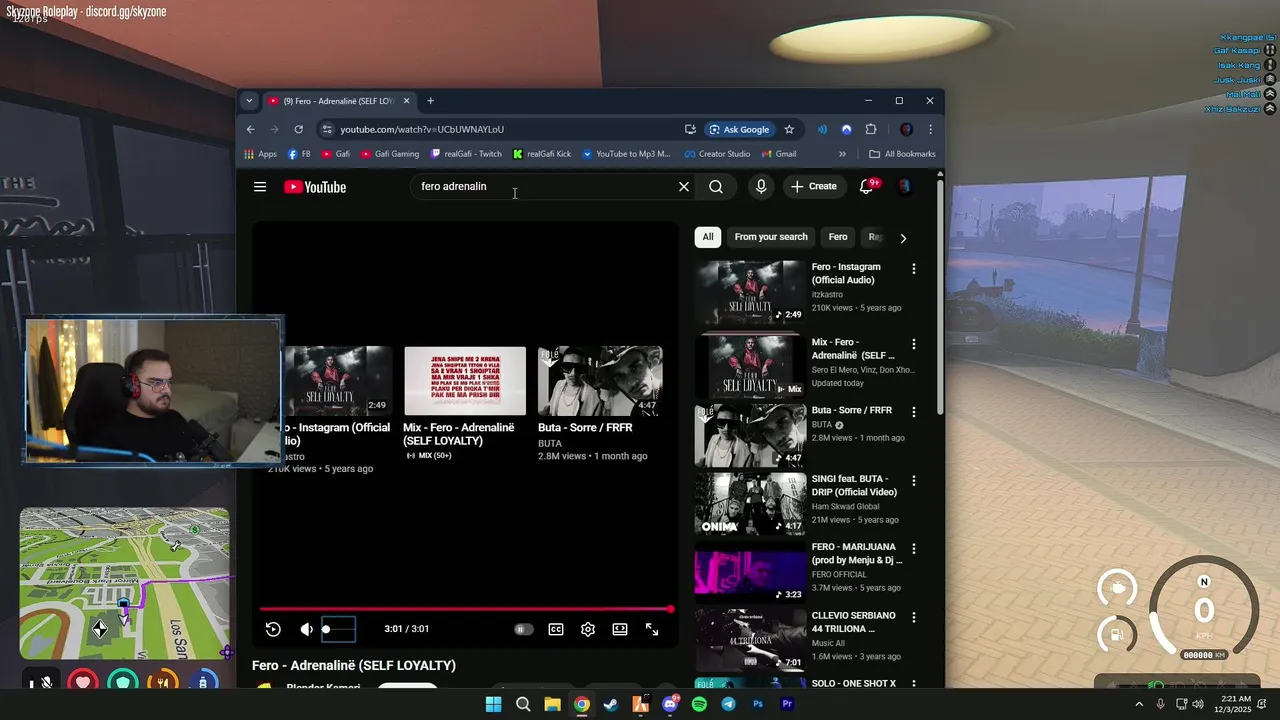The image size is (1280, 720).
Task: Open the YouTube hamburger guide menu
Action: [260, 187]
